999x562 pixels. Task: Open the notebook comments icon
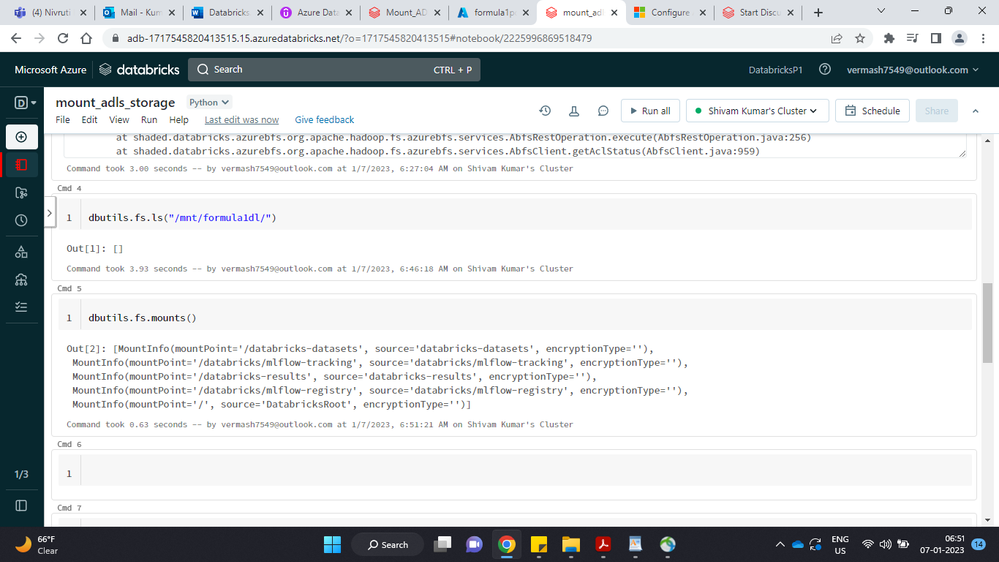(x=603, y=111)
